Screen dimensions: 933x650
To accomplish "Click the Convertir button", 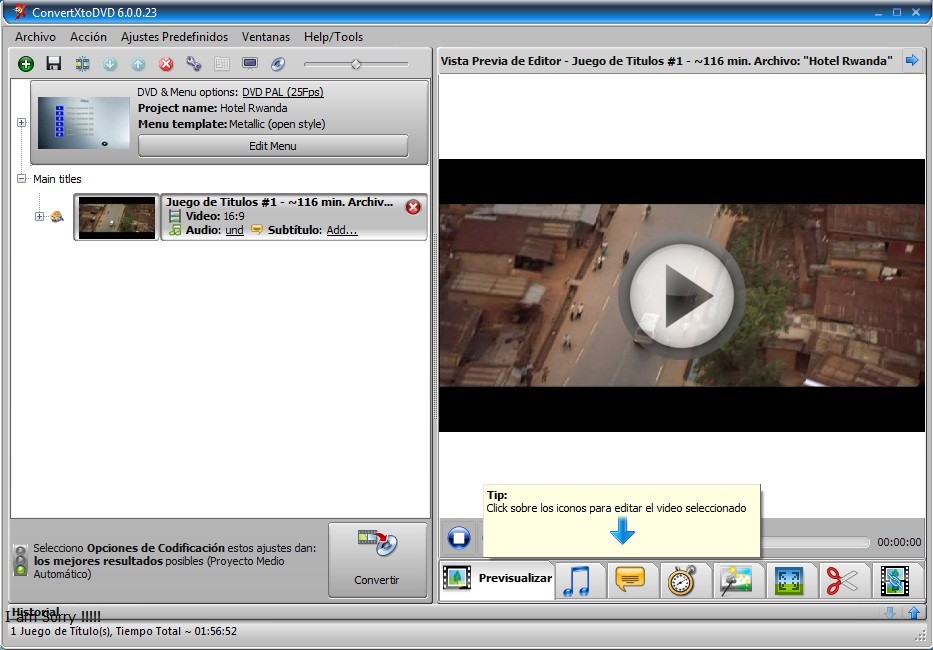I will coord(377,560).
